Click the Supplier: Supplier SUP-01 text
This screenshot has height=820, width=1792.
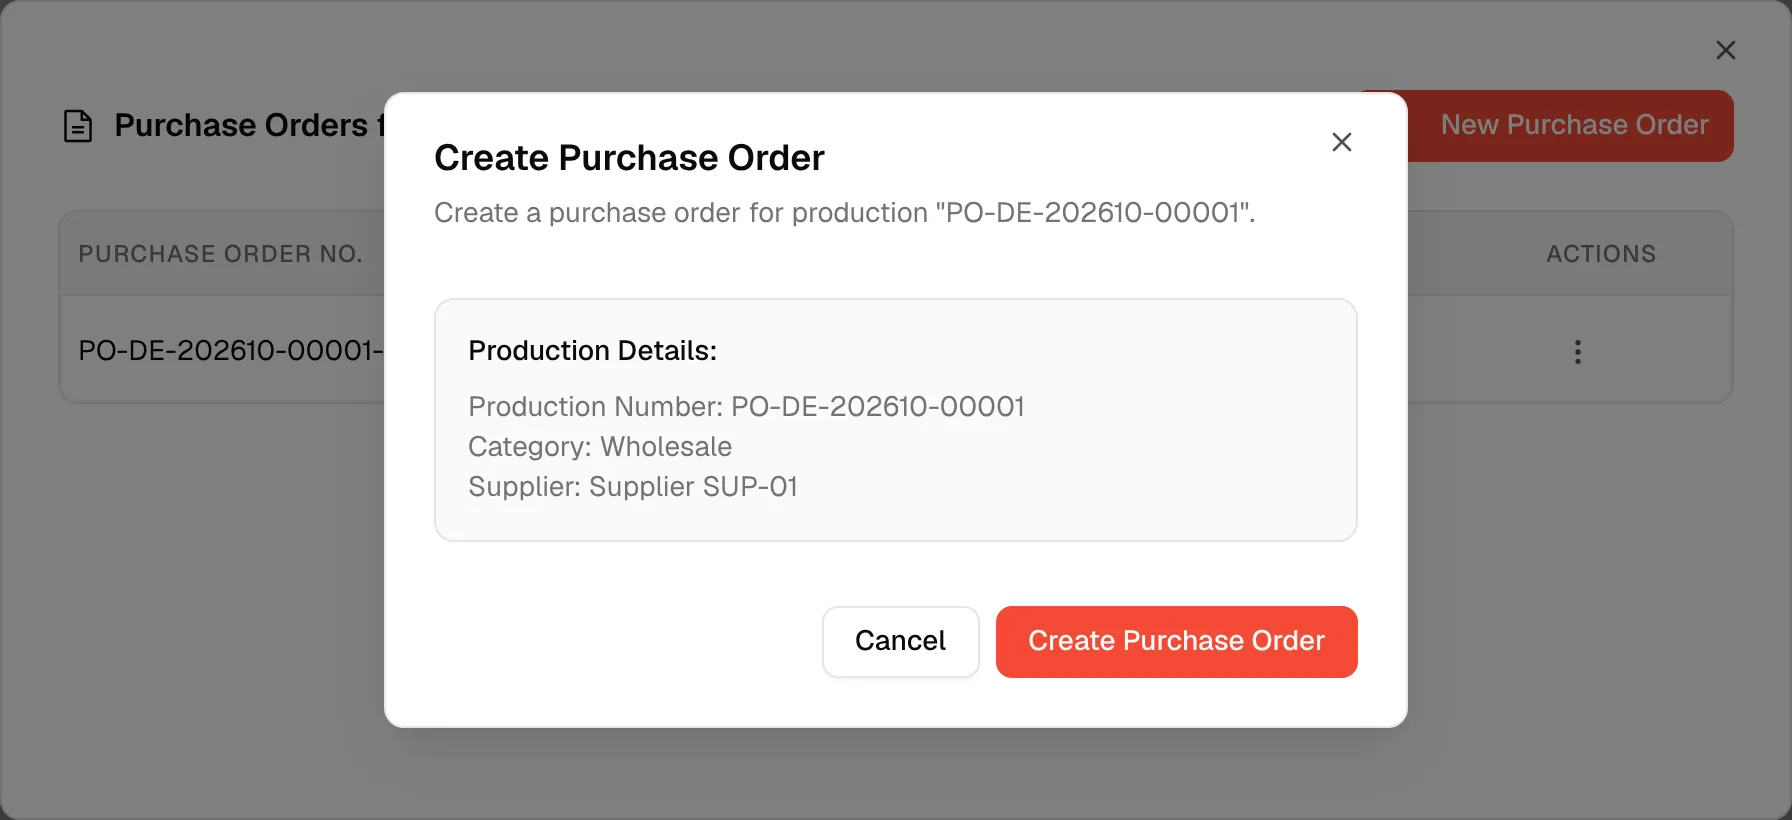[x=633, y=486]
